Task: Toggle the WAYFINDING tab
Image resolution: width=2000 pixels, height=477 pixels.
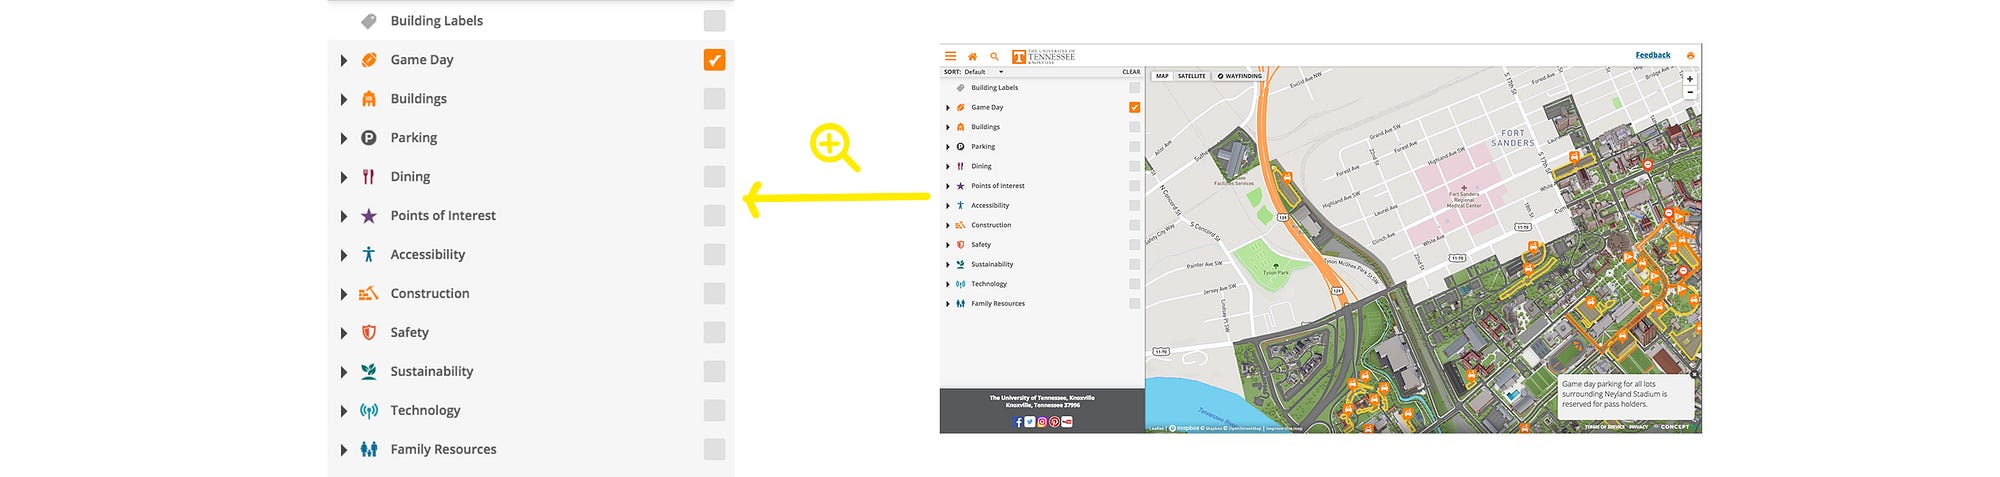Action: pos(1240,76)
